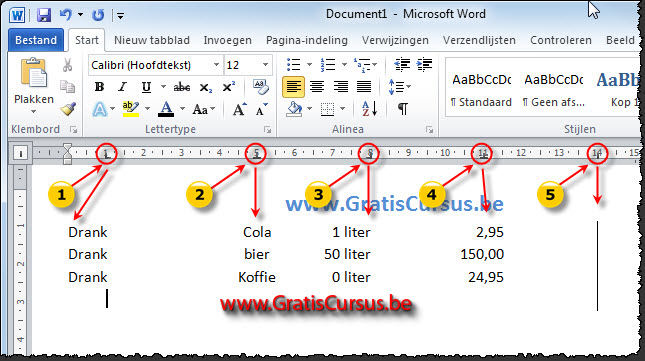Viewport: 645px width, 361px height.
Task: Apply the Standaard style
Action: [x=481, y=90]
